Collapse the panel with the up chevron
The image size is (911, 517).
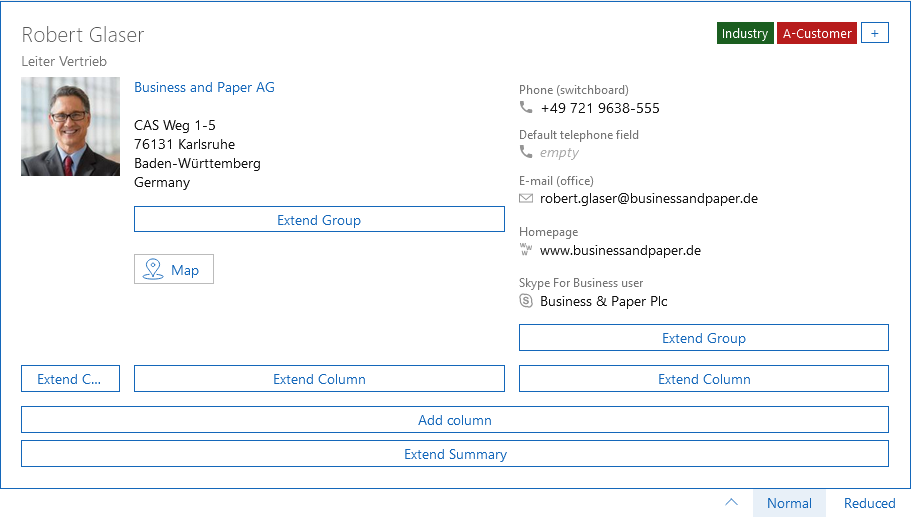click(x=731, y=503)
